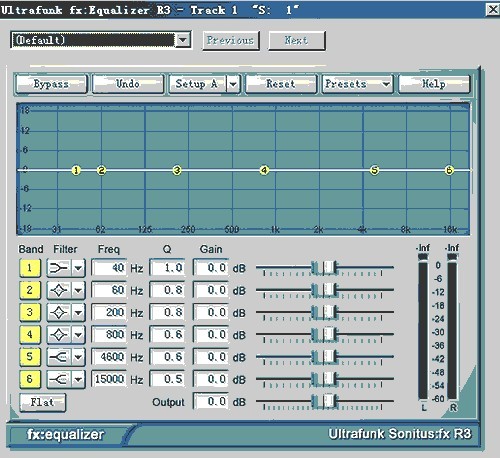The width and height of the screenshot is (500, 458).
Task: Toggle the Bypass button
Action: (51, 84)
